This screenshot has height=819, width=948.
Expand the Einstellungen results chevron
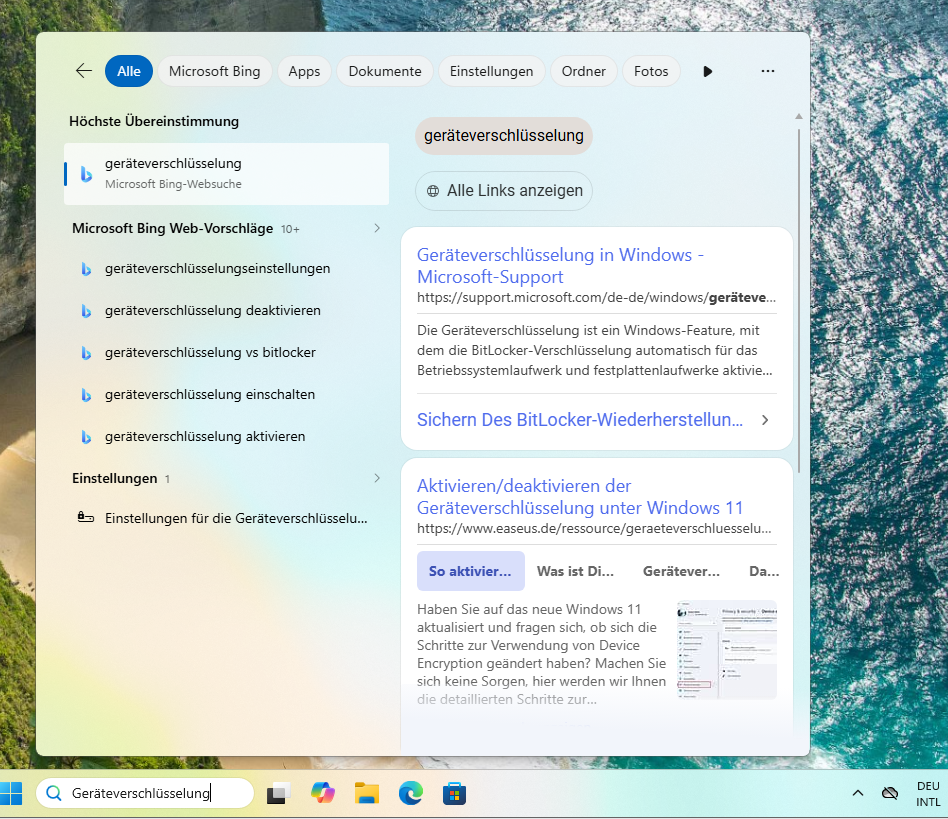(377, 478)
